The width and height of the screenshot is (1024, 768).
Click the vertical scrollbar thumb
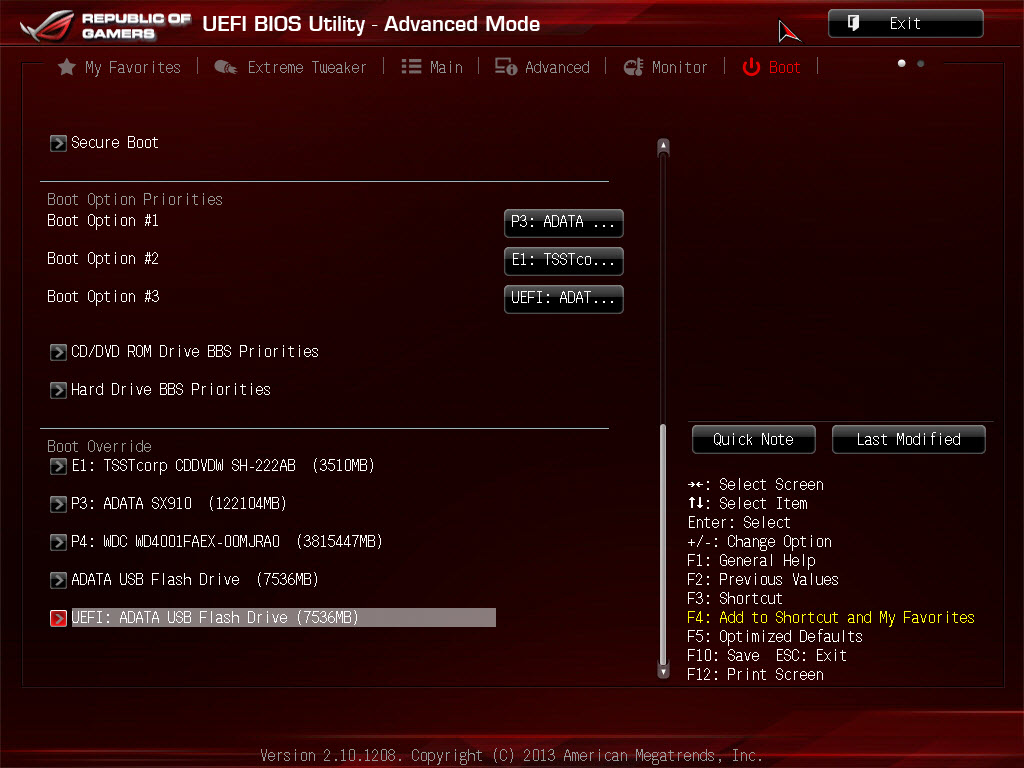tap(664, 544)
